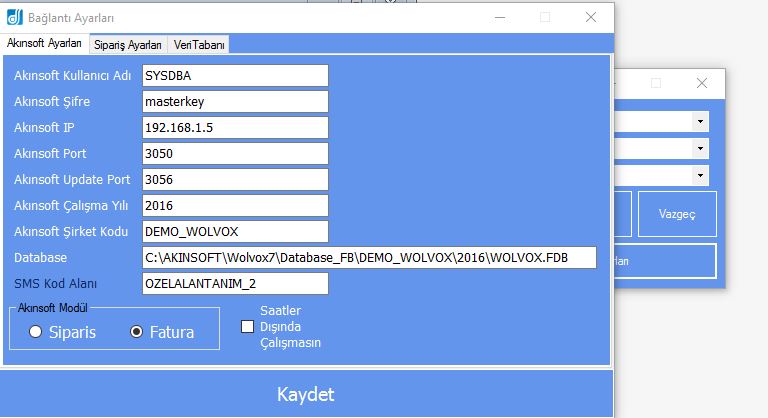The width and height of the screenshot is (768, 418).
Task: Minimize the Bağlantı Ayarları window
Action: [500, 18]
